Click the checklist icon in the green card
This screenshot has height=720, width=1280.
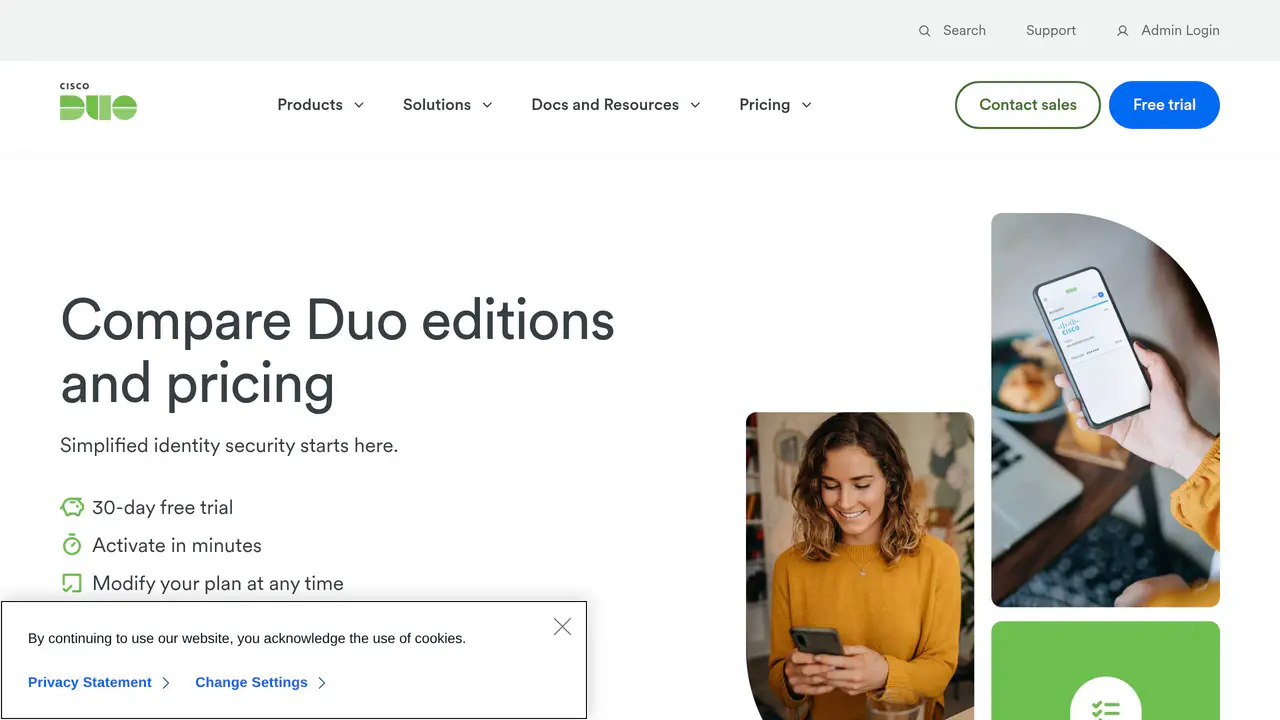pos(1105,709)
